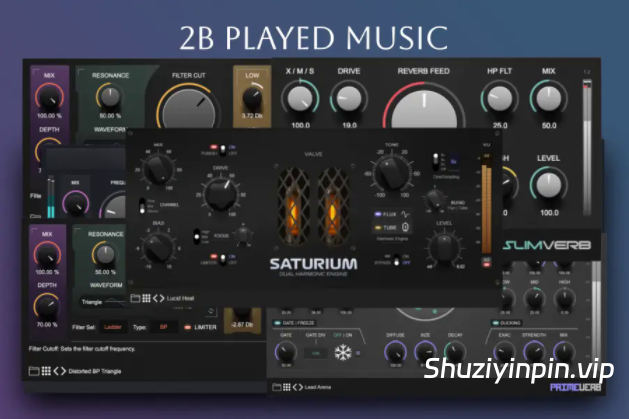
Task: Open the Gate Div value box in PrimeVerb
Action: [316, 353]
